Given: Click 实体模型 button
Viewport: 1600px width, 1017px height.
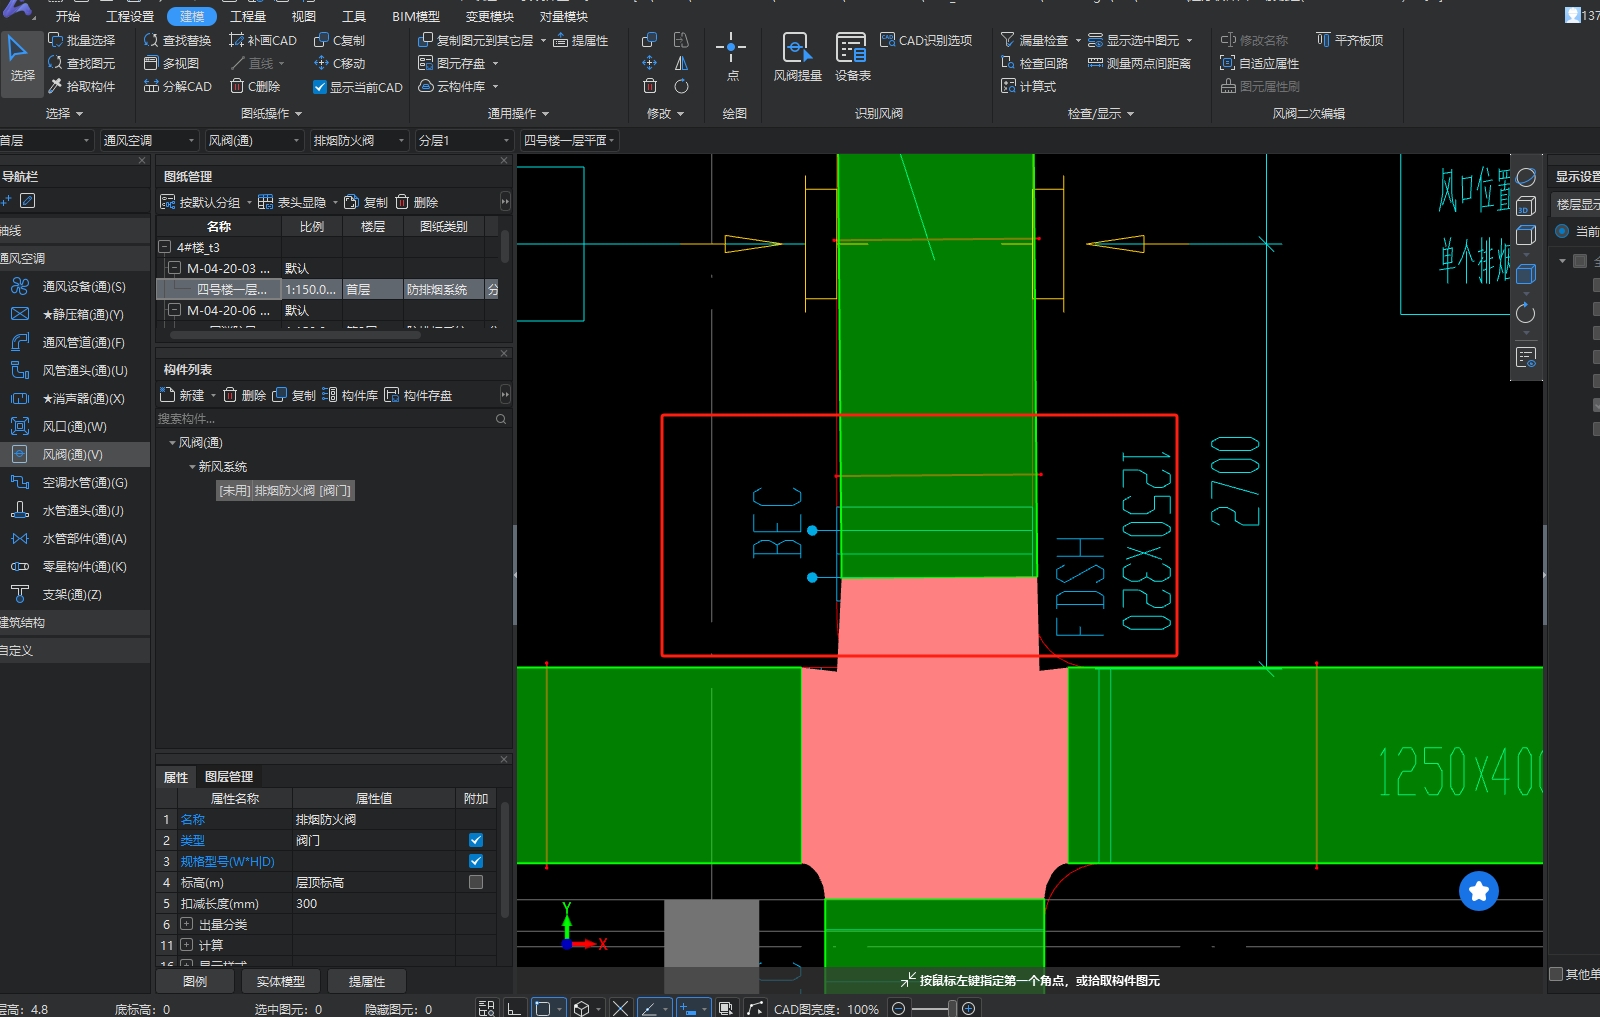Looking at the screenshot, I should (x=281, y=981).
